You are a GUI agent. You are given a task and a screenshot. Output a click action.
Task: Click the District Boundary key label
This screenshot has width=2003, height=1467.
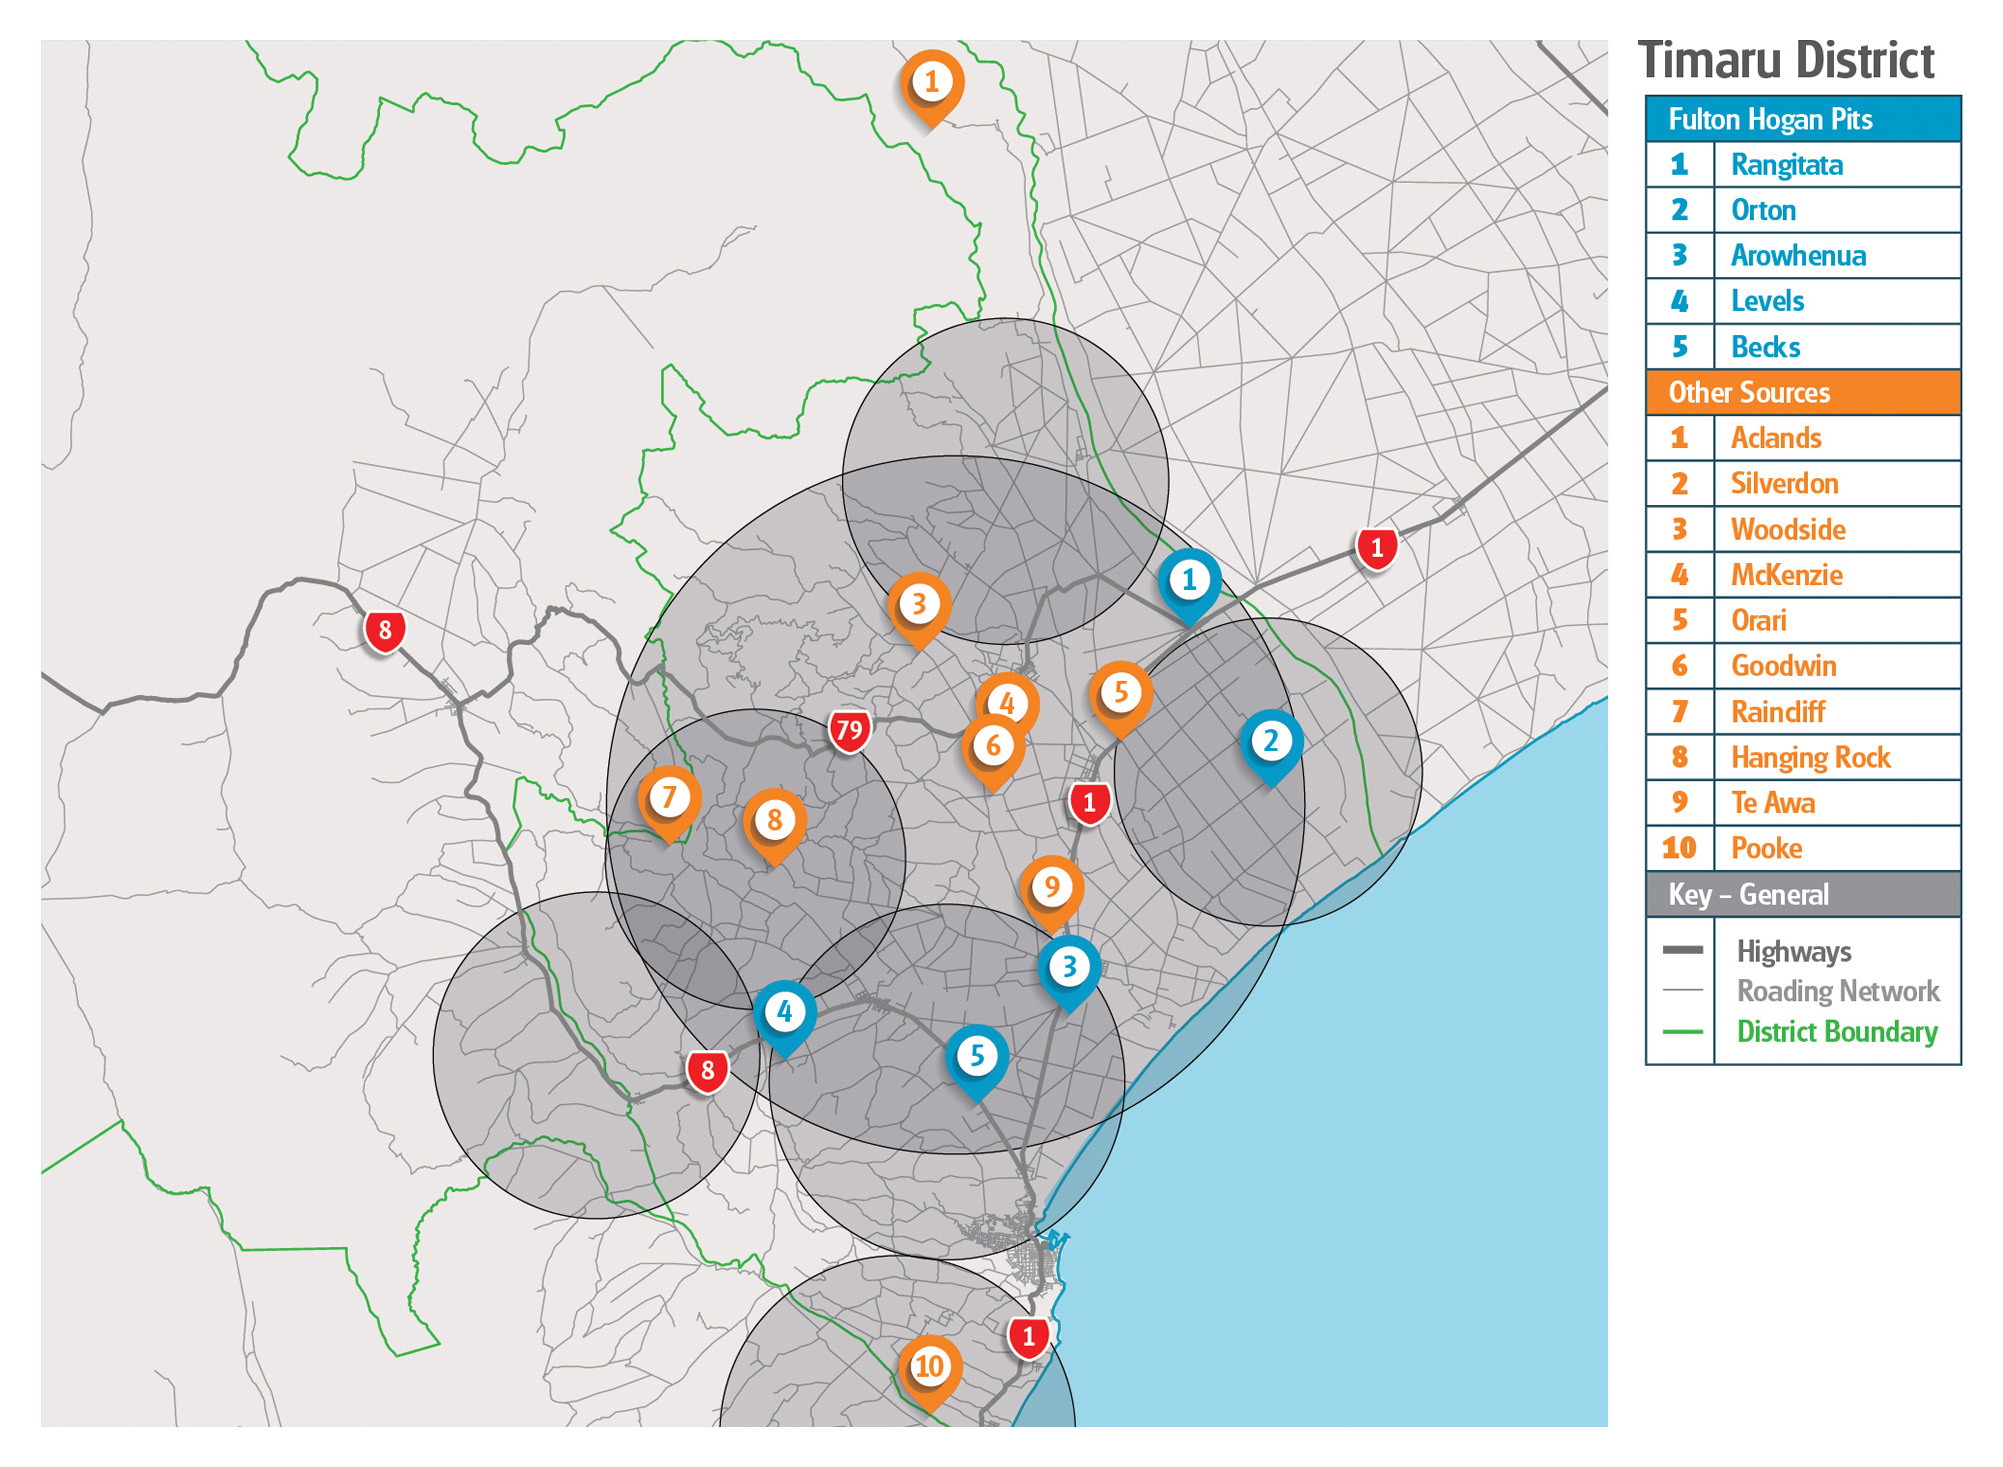tap(1837, 1031)
